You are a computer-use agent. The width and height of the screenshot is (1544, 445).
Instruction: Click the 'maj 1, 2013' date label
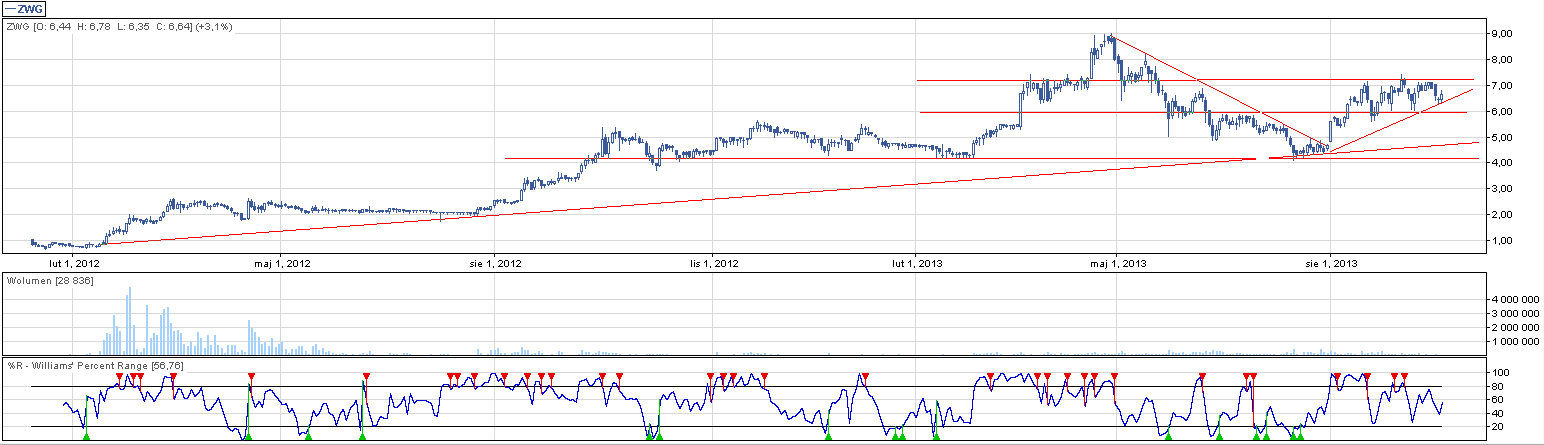click(x=1116, y=264)
